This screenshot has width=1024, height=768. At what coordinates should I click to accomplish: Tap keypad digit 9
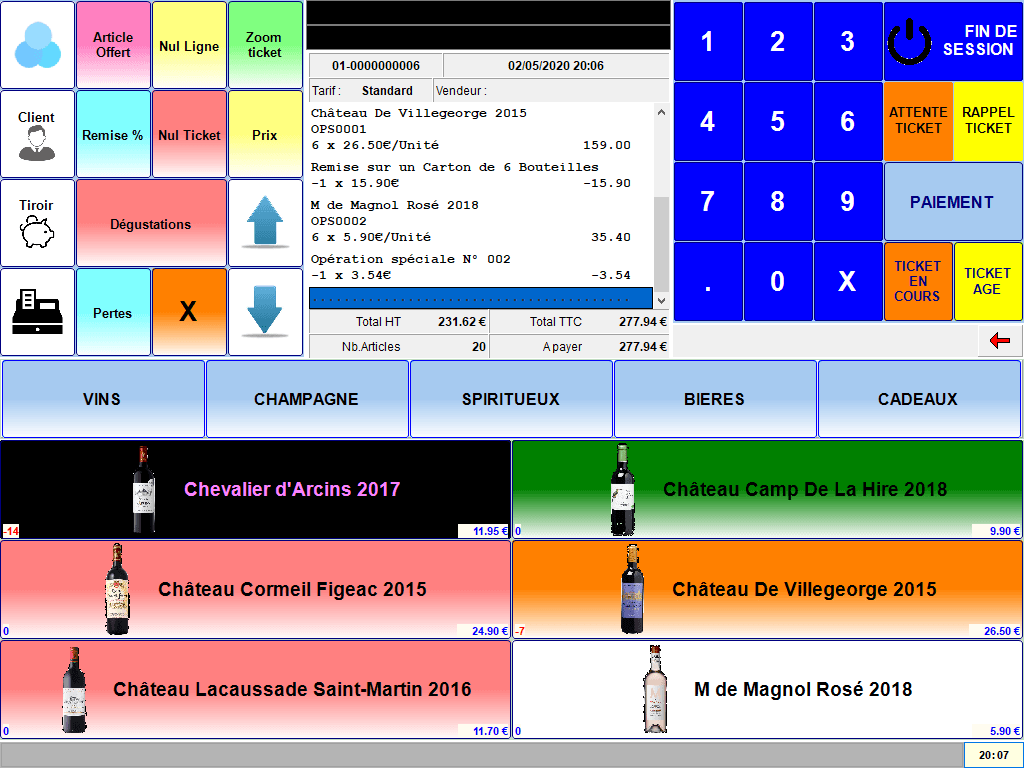coord(848,201)
